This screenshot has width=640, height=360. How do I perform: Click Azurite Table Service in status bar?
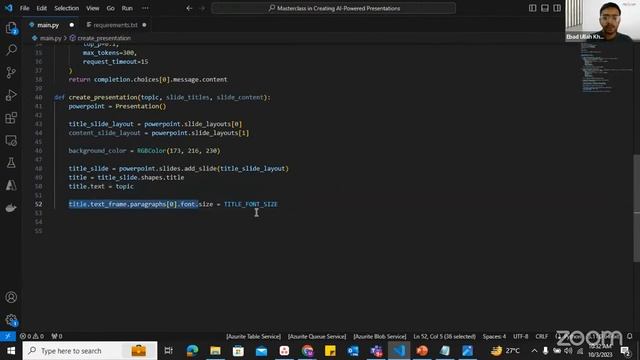click(253, 336)
